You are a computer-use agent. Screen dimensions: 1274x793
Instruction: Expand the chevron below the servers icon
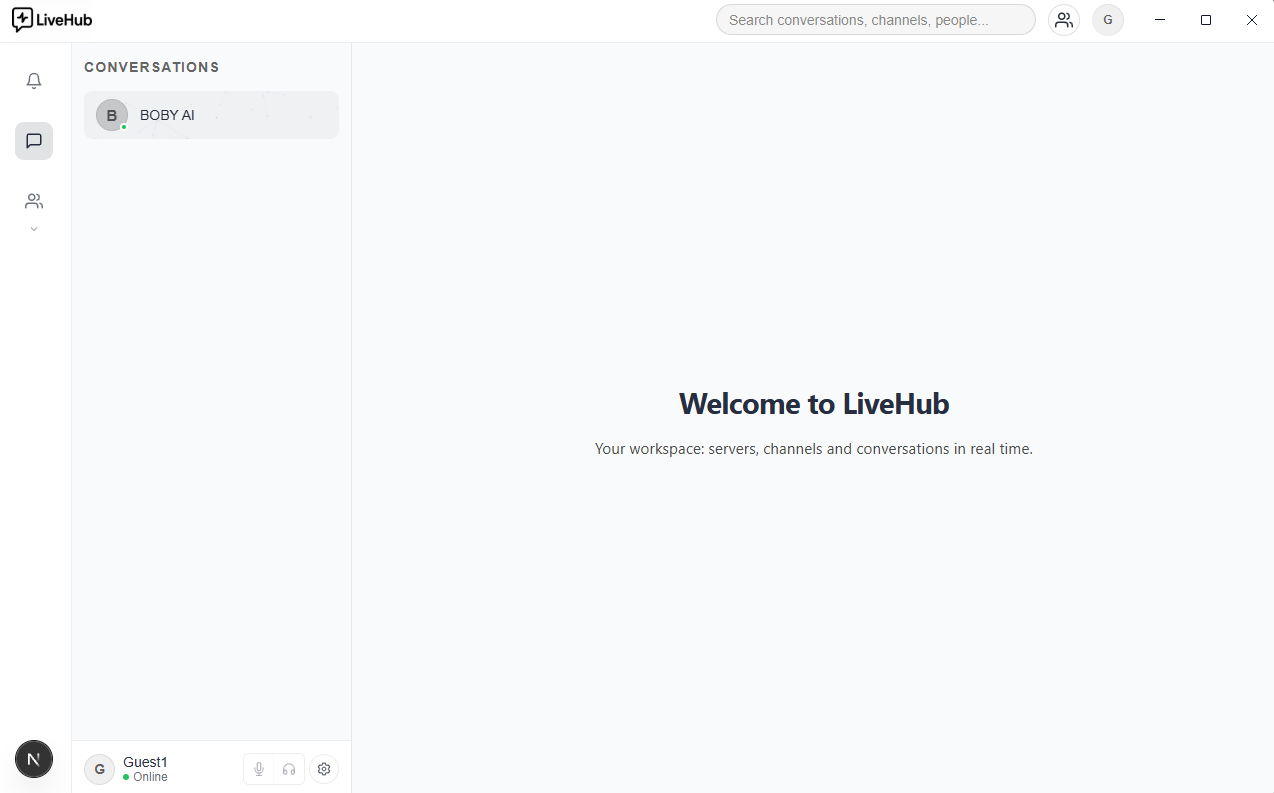34,229
